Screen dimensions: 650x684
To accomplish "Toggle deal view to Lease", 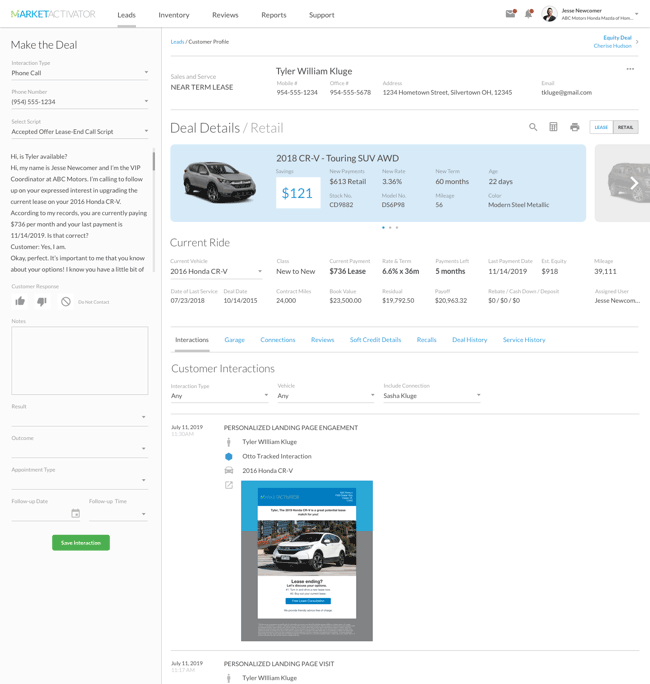I will point(601,127).
